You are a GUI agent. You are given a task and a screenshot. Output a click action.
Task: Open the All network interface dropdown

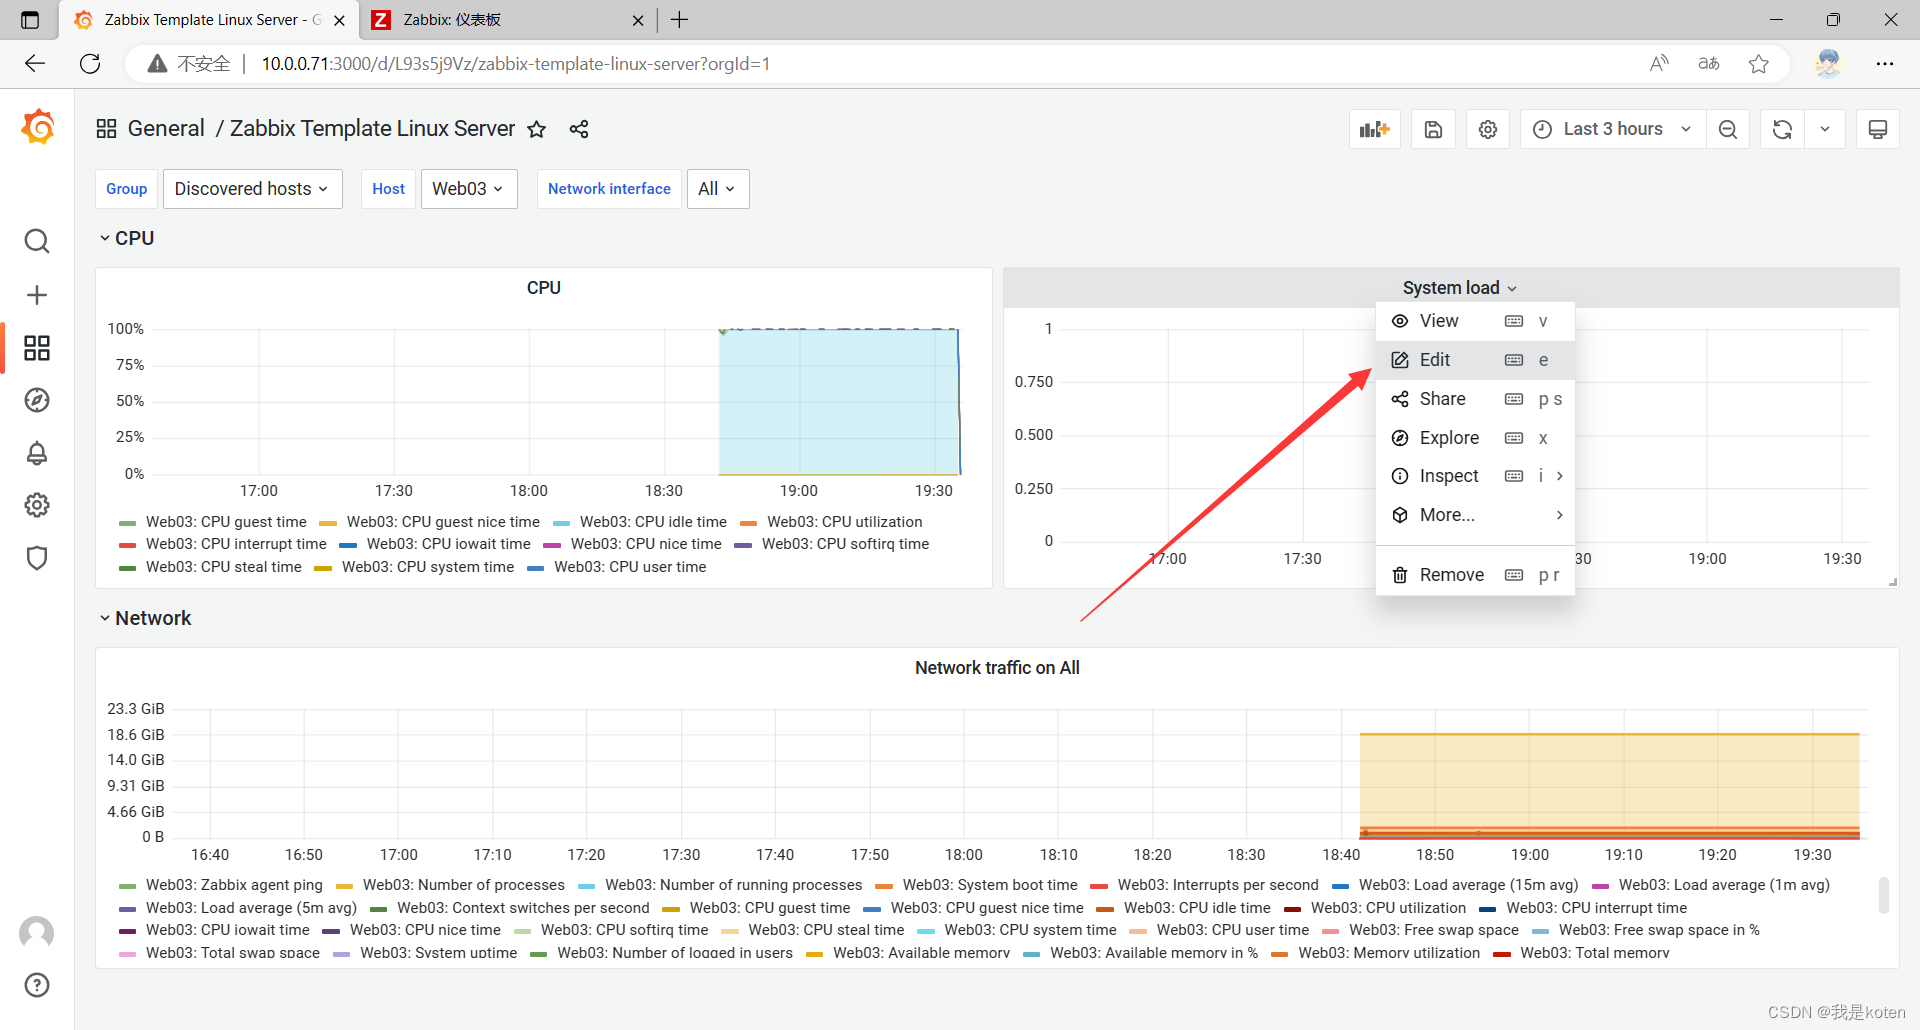pyautogui.click(x=717, y=189)
